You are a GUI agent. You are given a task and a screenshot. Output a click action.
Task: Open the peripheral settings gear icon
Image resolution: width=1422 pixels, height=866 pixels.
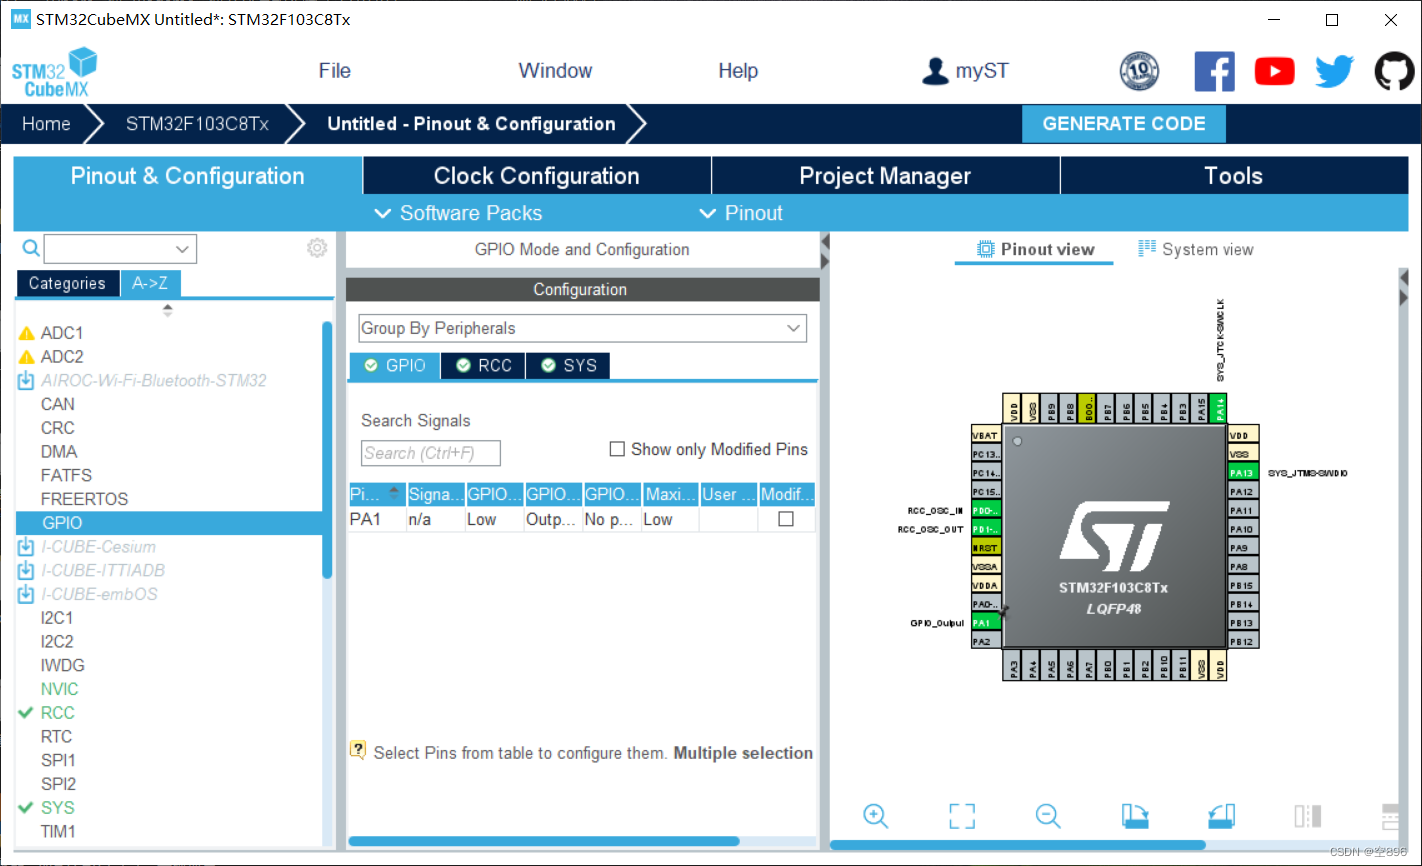pos(317,248)
